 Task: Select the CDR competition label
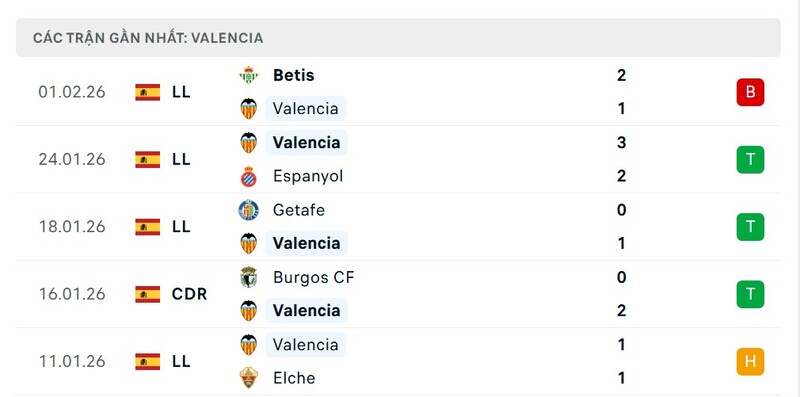click(x=189, y=294)
